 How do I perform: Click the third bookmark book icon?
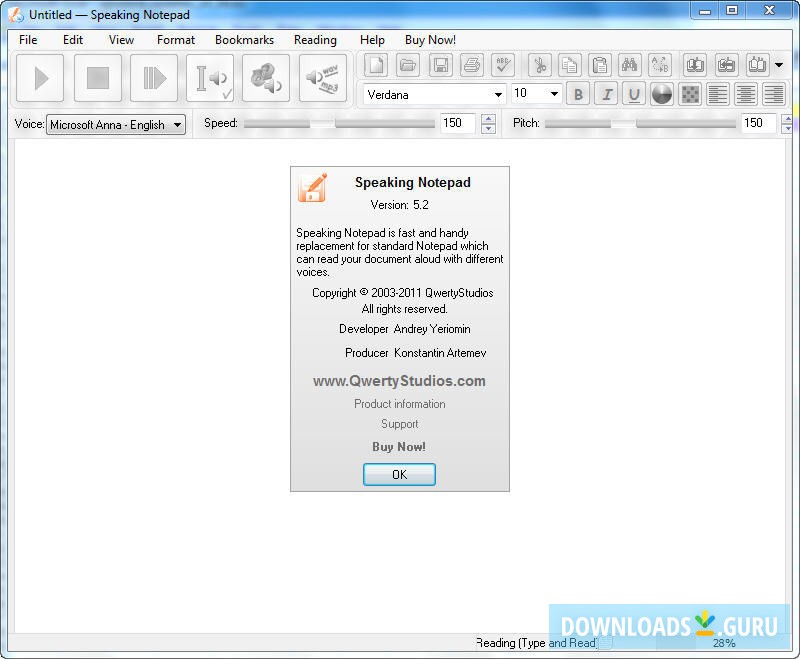(x=758, y=65)
